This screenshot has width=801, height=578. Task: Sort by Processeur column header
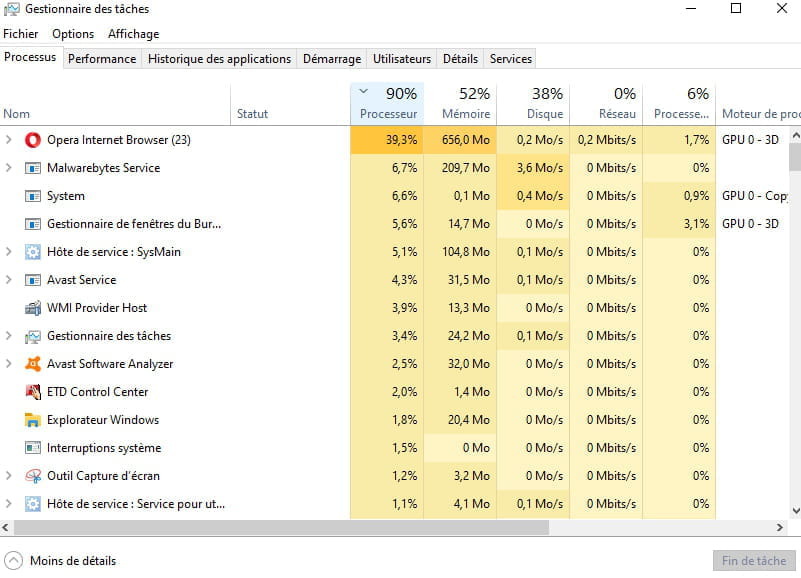pos(387,104)
